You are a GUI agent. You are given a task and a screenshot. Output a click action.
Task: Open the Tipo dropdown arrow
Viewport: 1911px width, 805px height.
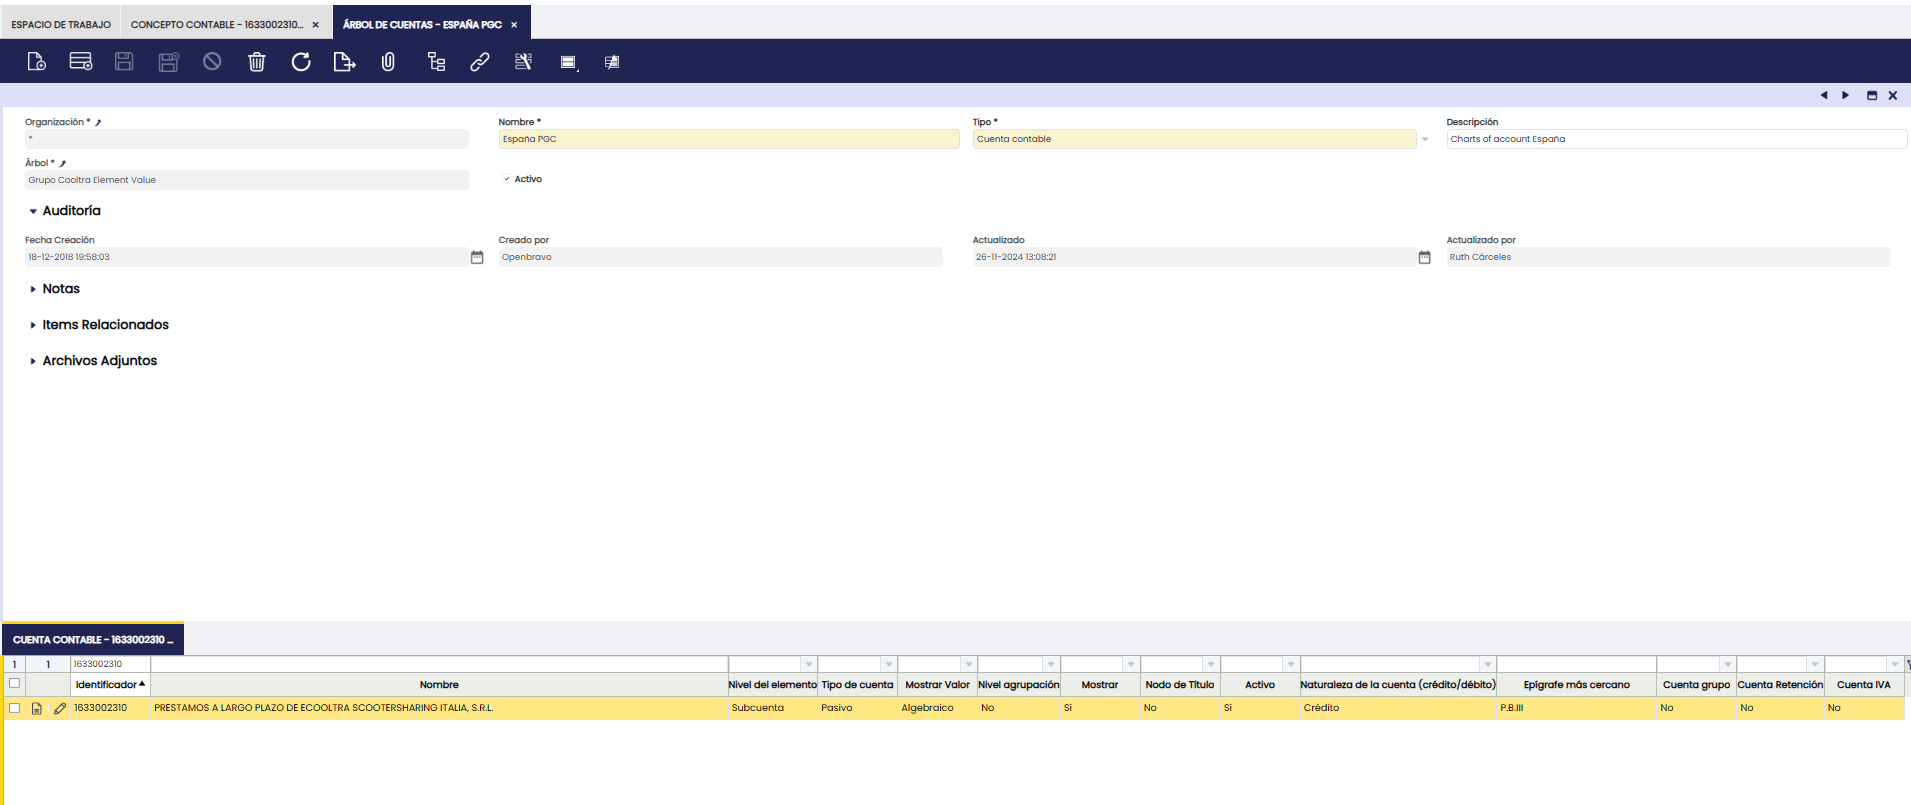point(1425,139)
